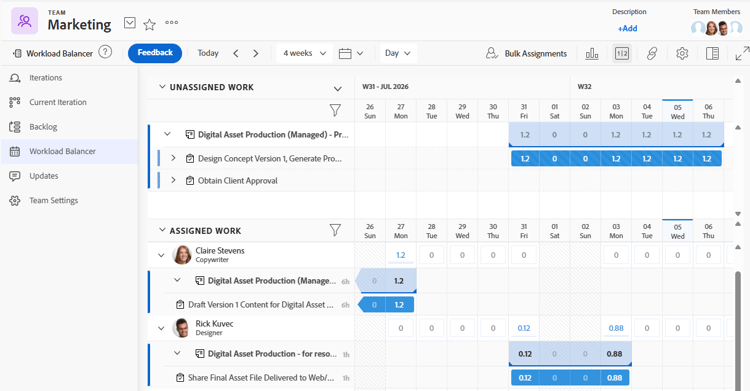Open the Day view dropdown
This screenshot has width=750, height=391.
398,53
